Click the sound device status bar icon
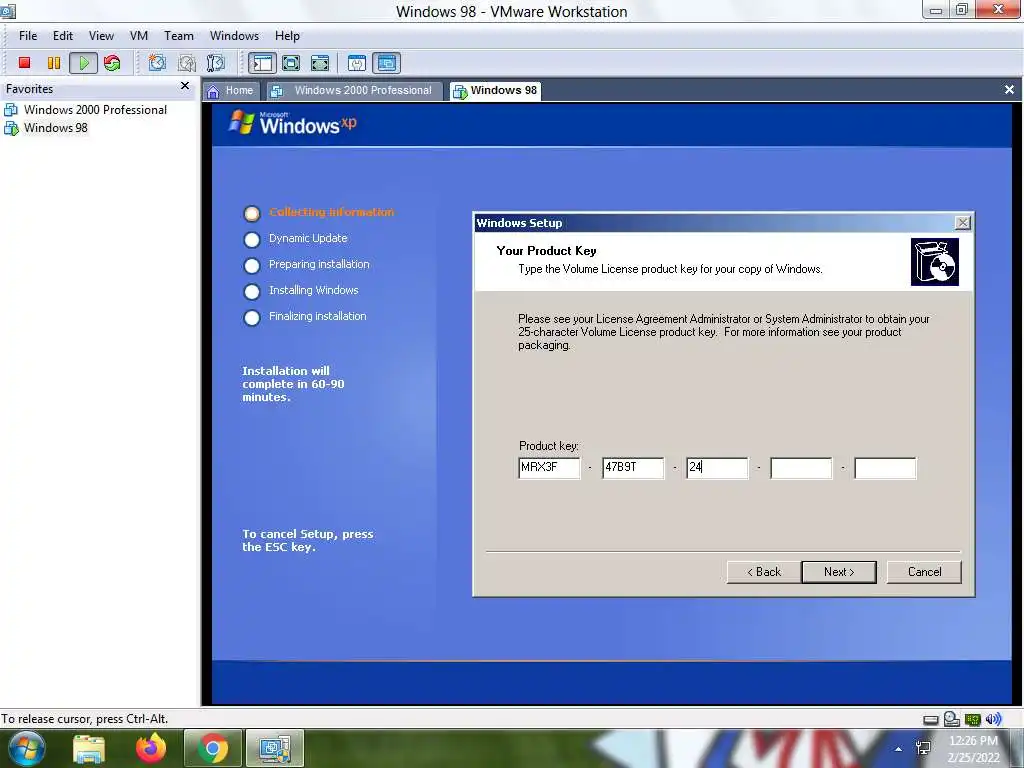The image size is (1024, 768). pos(993,719)
